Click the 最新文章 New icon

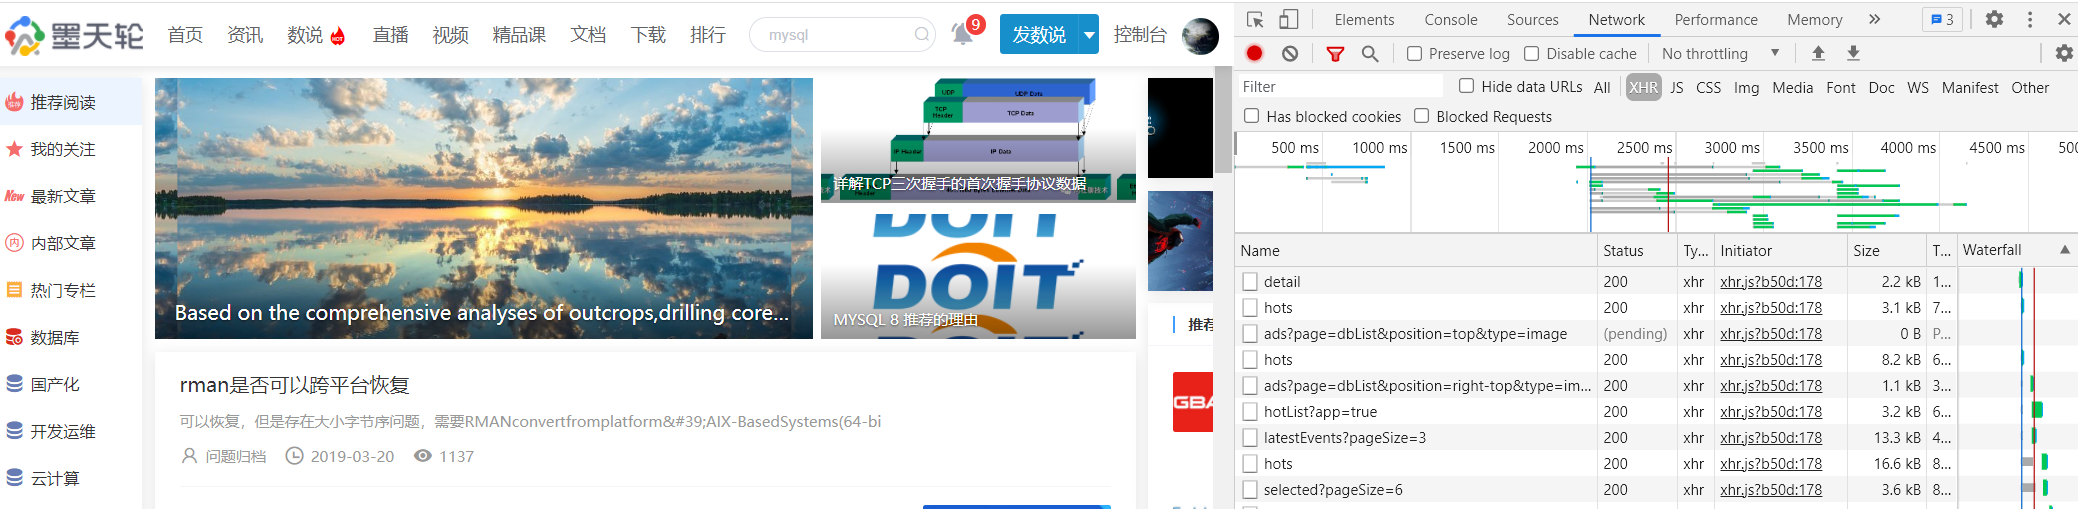click(x=14, y=196)
